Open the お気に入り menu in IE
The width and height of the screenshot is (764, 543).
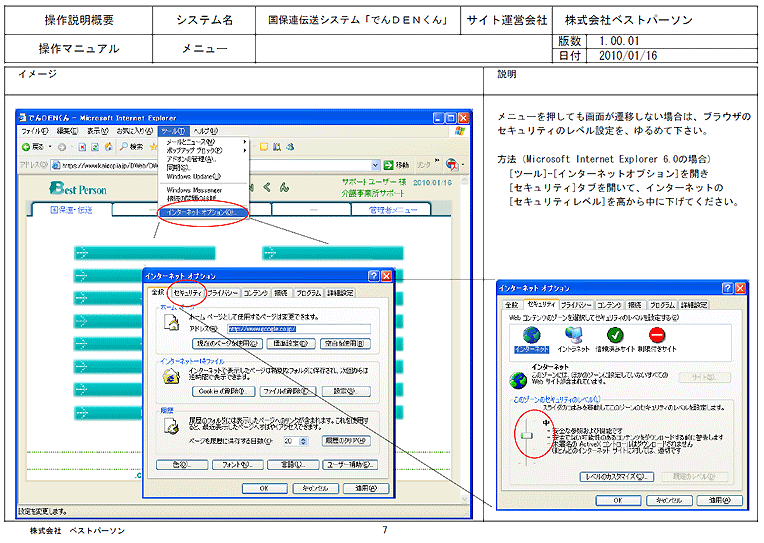[x=136, y=131]
